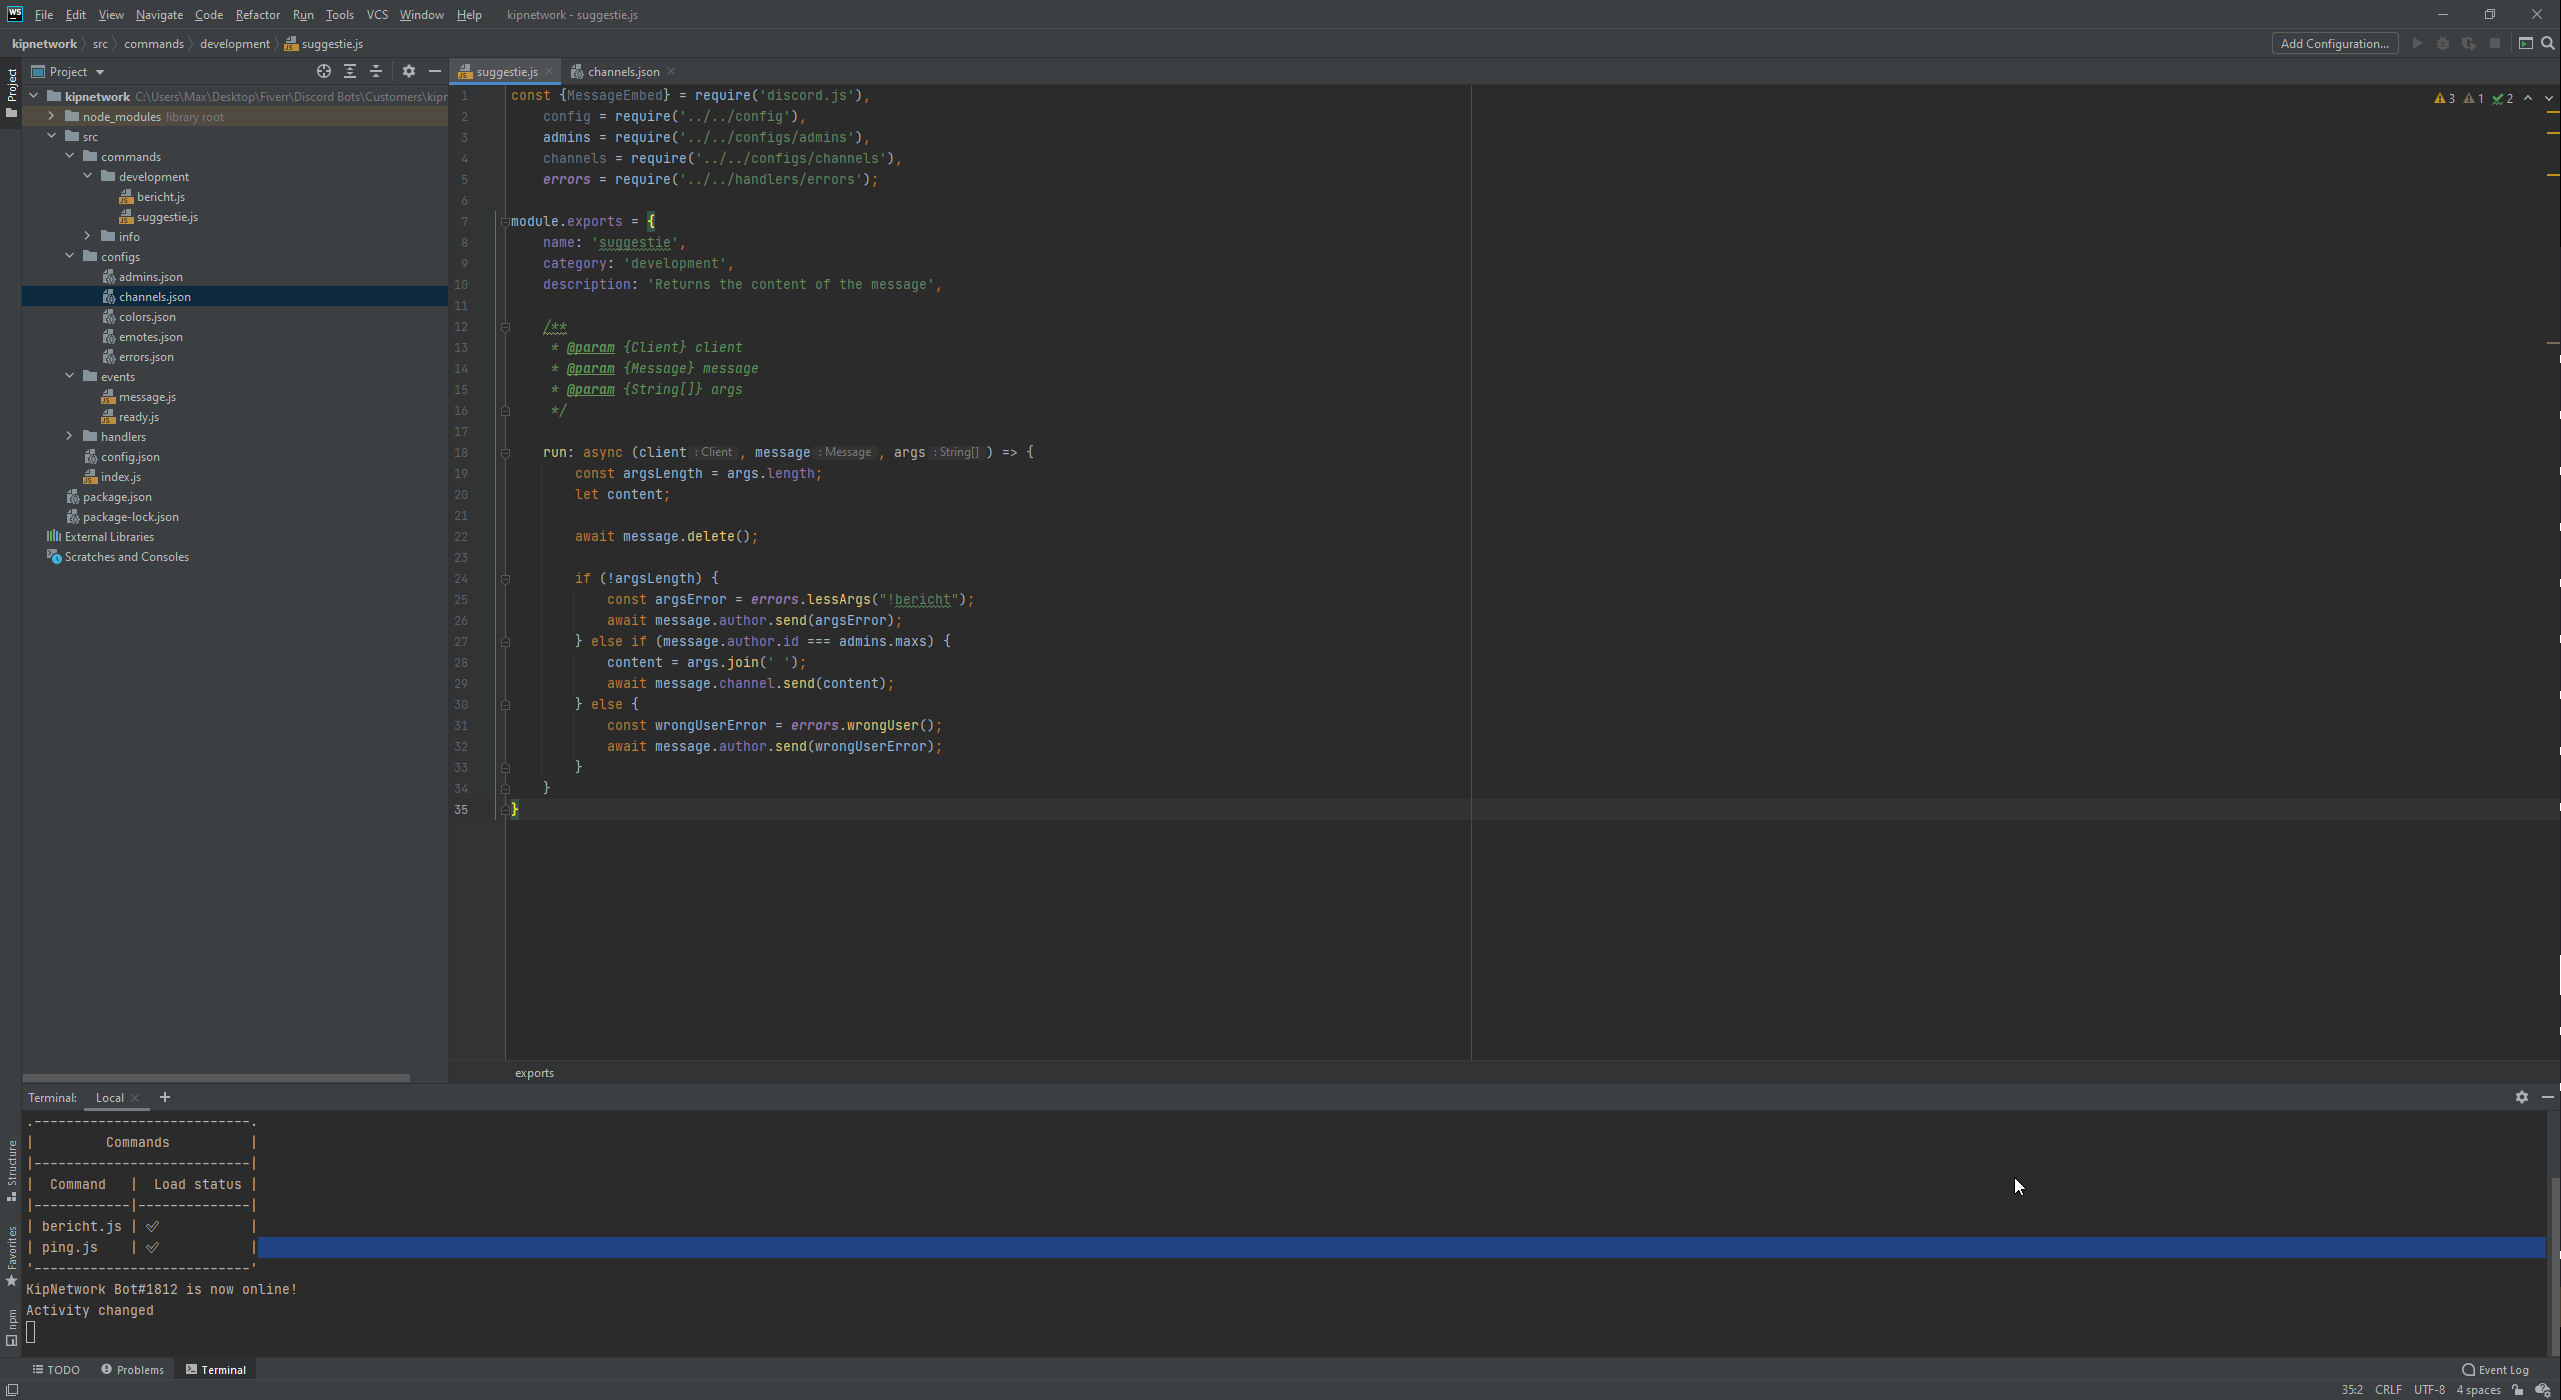Click the Add Configuration button
This screenshot has height=1400, width=2561.
pyautogui.click(x=2334, y=43)
